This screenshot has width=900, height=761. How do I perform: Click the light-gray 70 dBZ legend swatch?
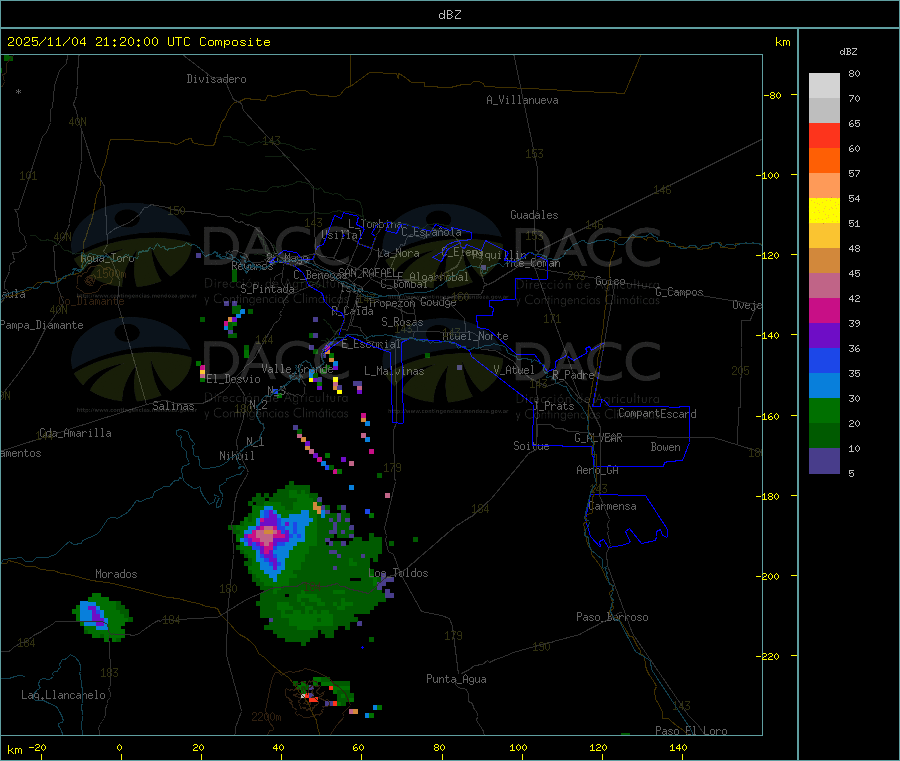point(824,111)
